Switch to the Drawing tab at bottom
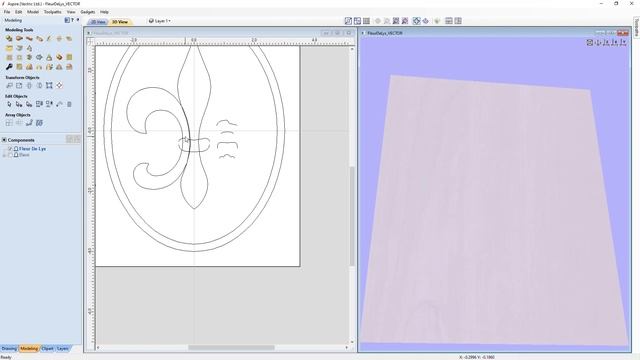 tap(9, 349)
